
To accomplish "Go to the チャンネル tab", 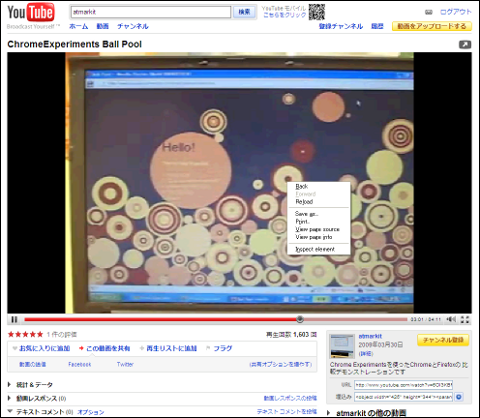I will (133, 26).
